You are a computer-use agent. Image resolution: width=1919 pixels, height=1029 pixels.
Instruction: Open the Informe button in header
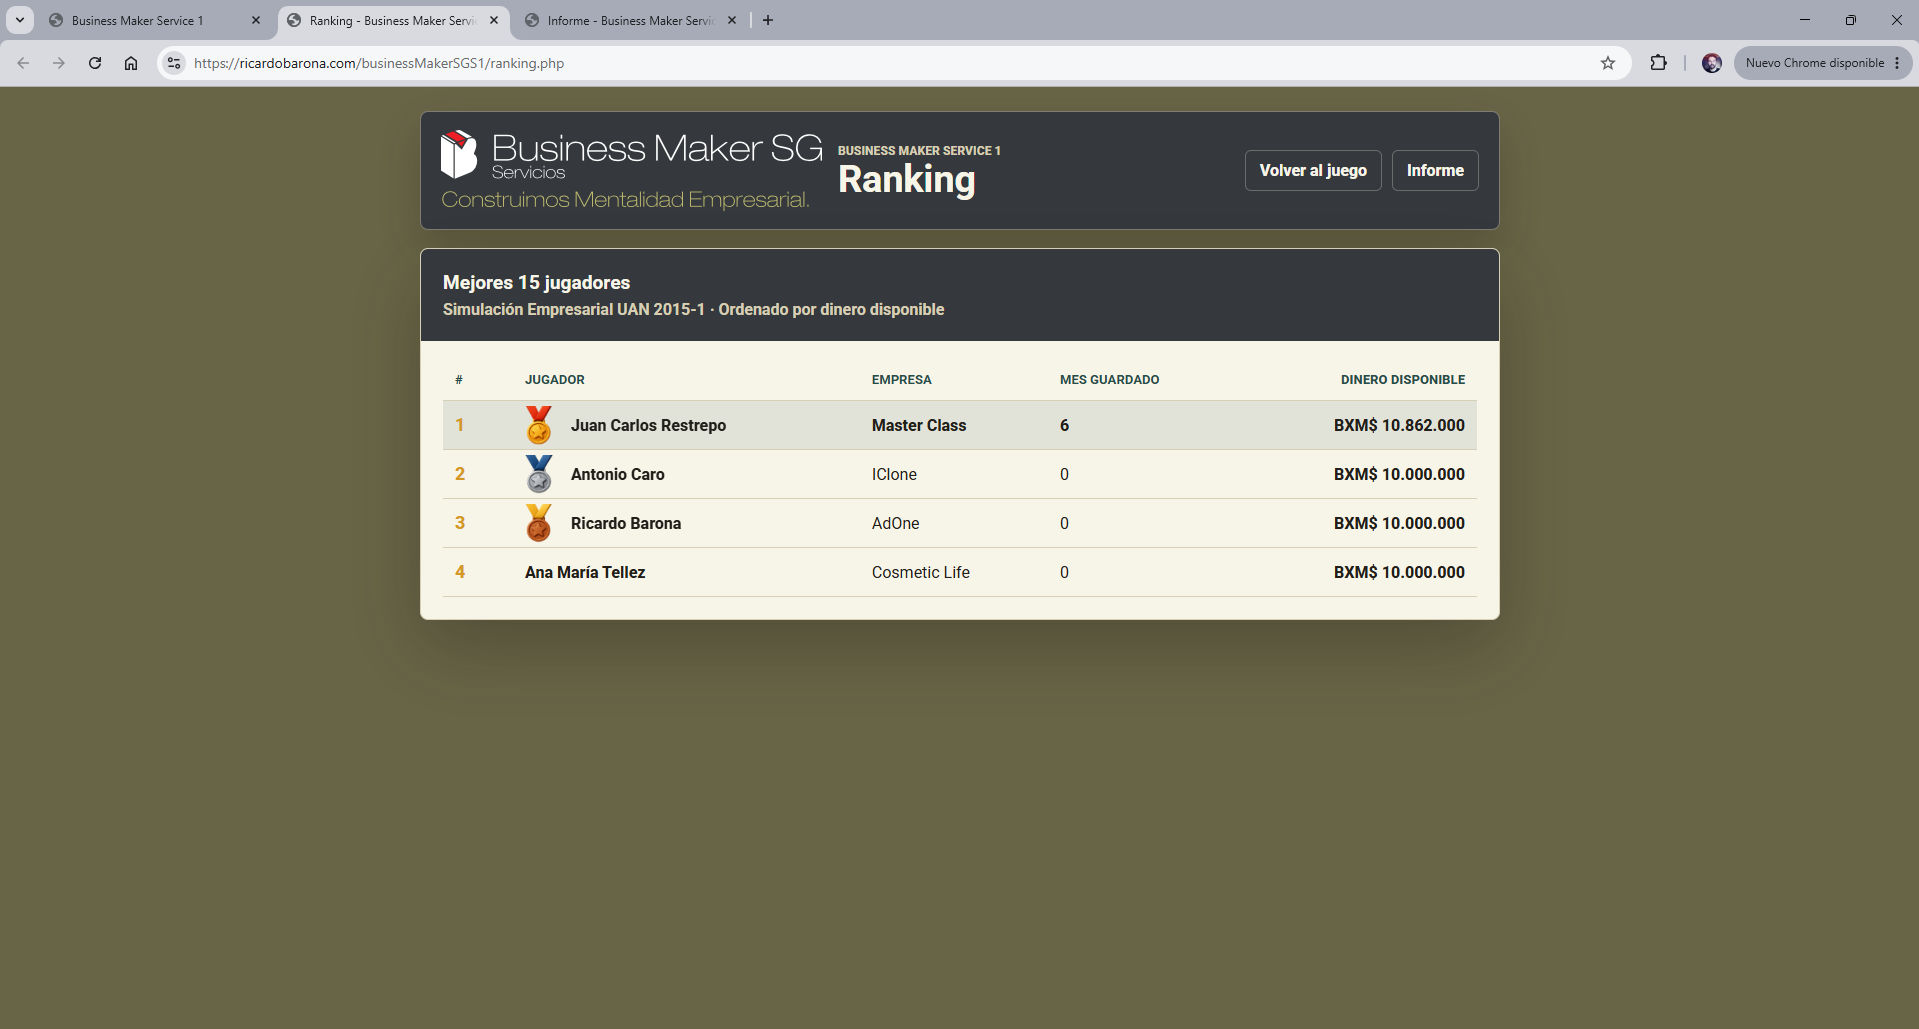1435,170
